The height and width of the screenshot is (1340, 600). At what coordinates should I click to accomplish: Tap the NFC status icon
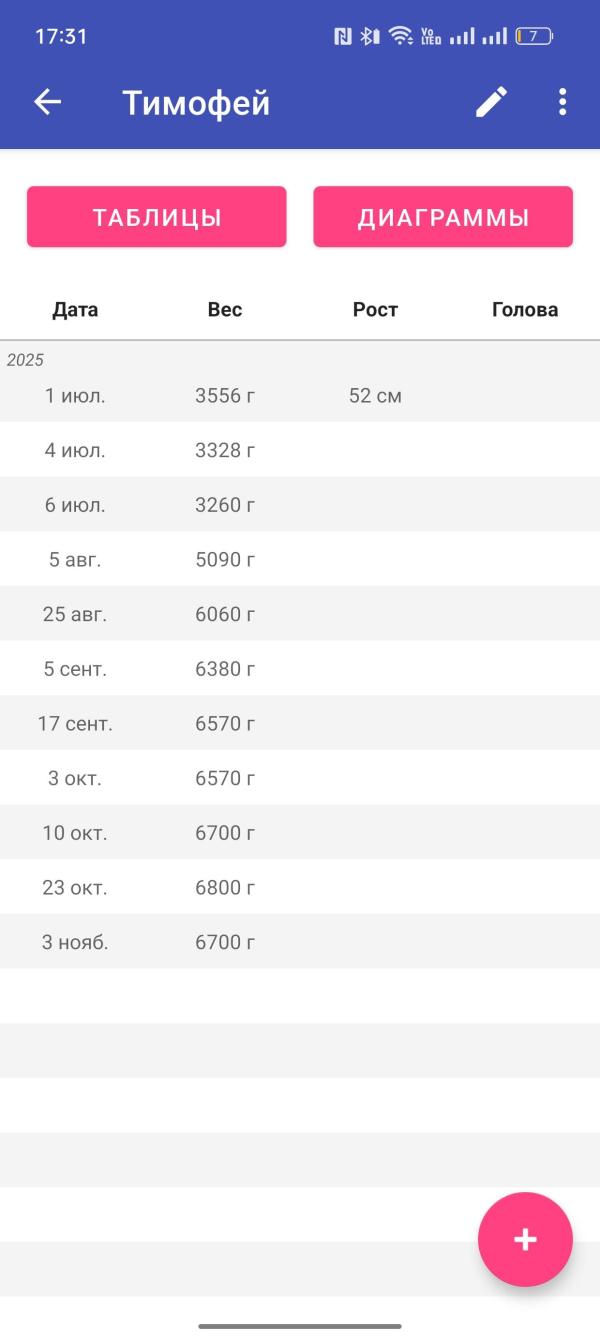(343, 37)
